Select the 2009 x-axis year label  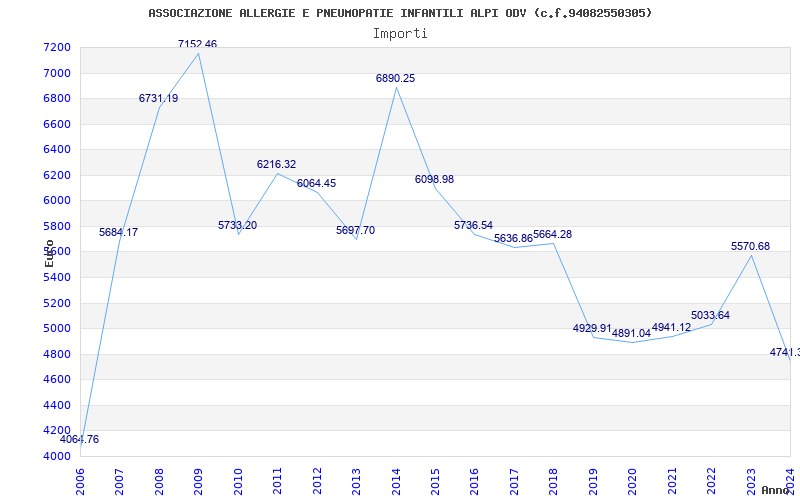pos(198,481)
